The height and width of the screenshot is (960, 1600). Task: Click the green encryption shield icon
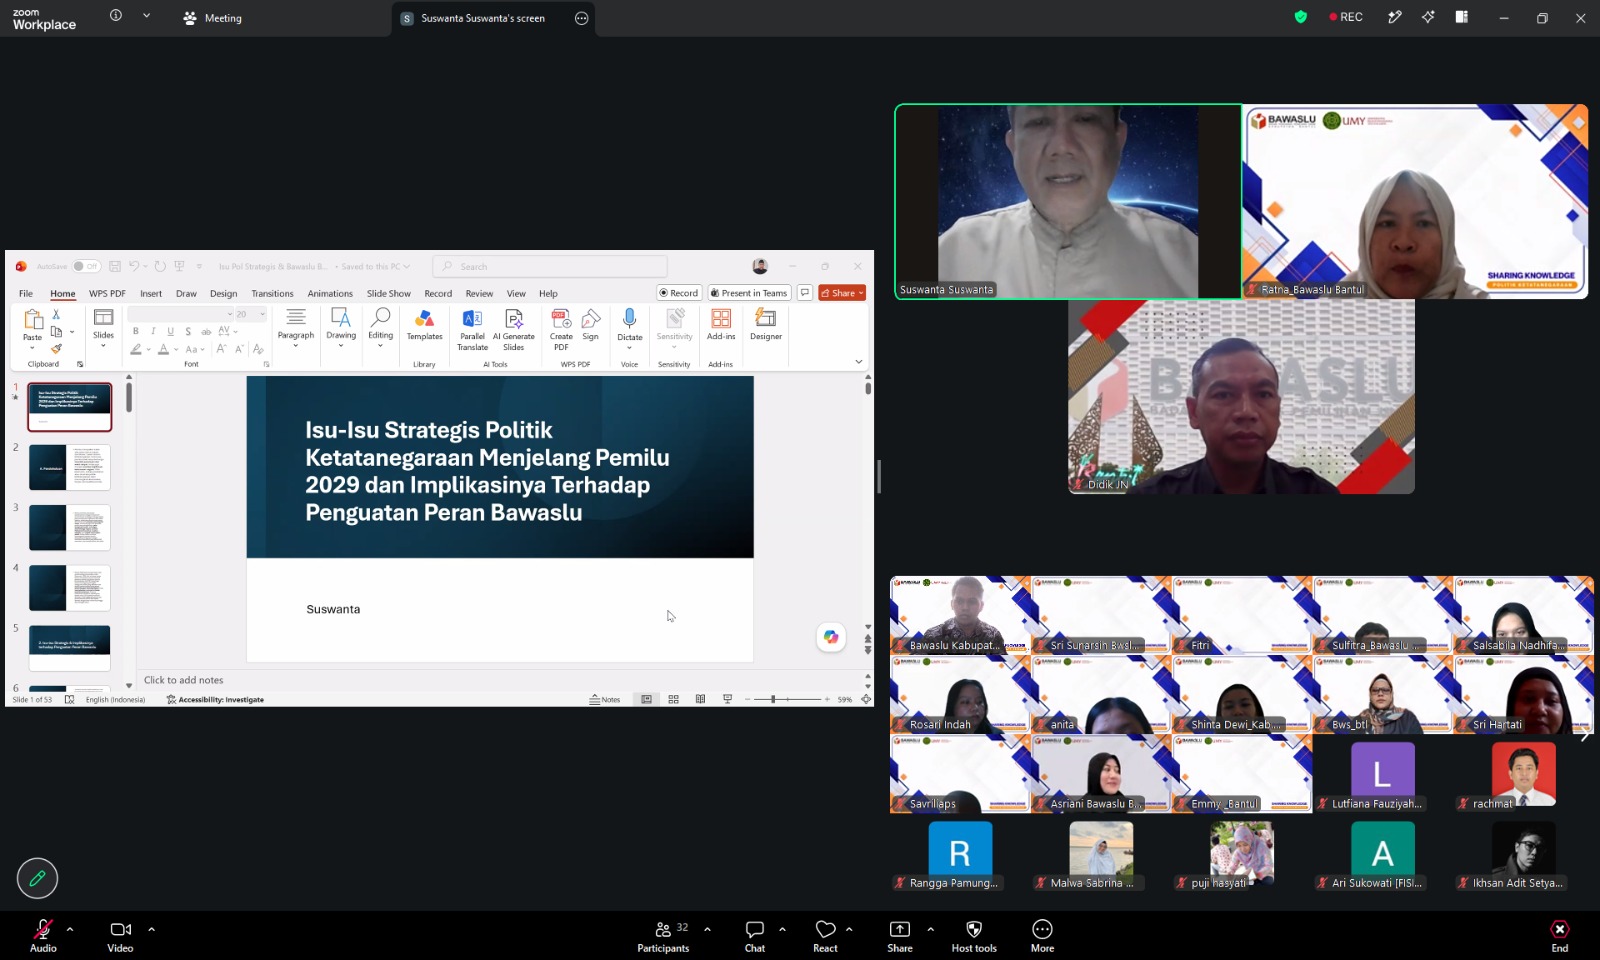click(1301, 17)
